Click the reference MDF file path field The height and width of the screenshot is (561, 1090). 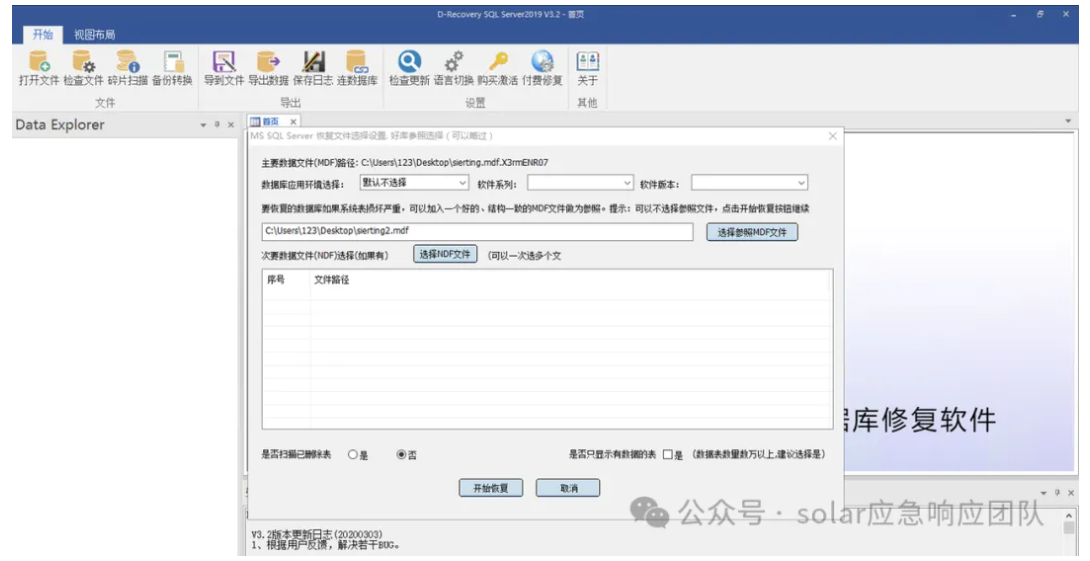(x=477, y=231)
